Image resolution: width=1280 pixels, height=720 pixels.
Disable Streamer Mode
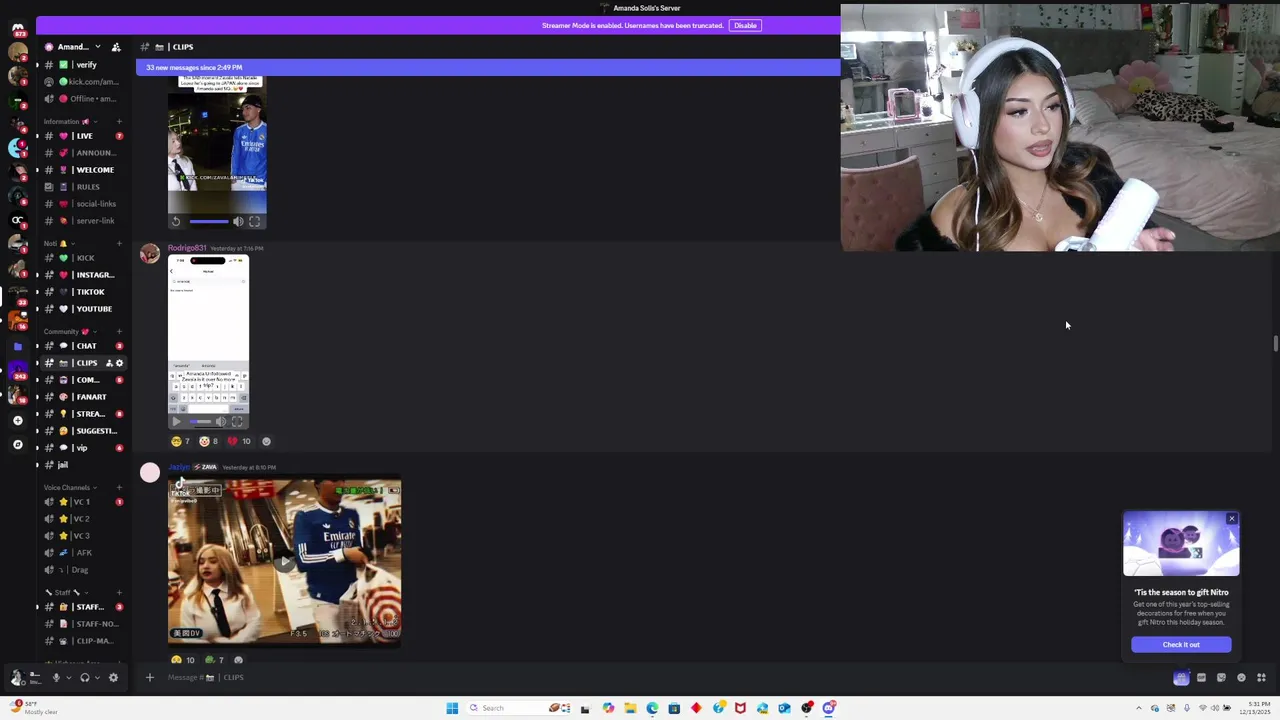(x=745, y=25)
